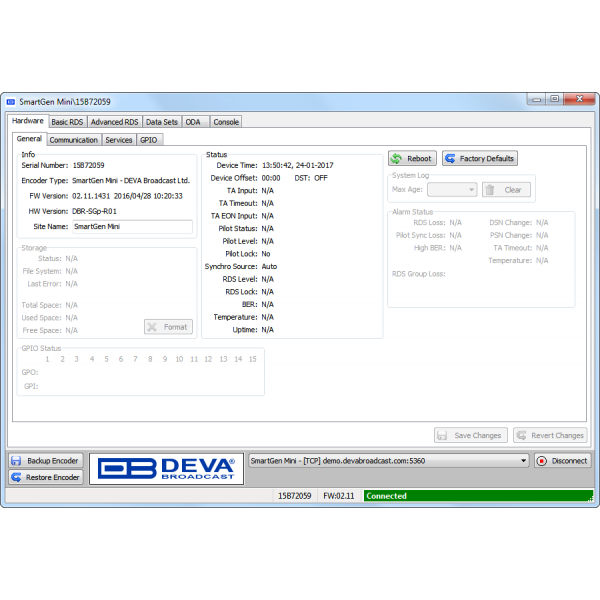Click the Disconnect button
Image resolution: width=600 pixels, height=600 pixels.
click(562, 461)
